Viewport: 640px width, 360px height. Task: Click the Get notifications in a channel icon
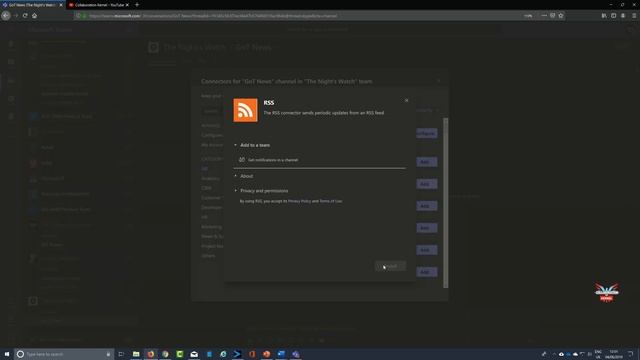pyautogui.click(x=242, y=160)
